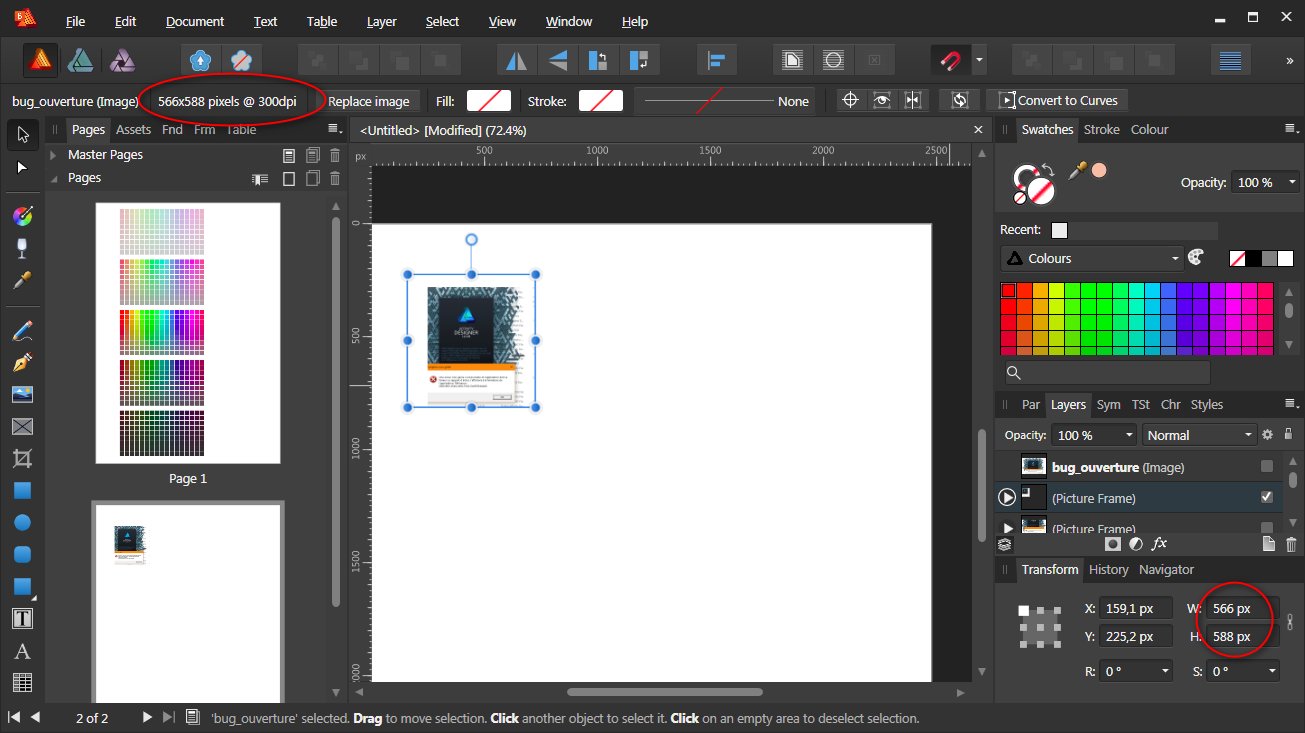The height and width of the screenshot is (733, 1305).
Task: Select the Page 1 thumbnail
Action: [x=188, y=333]
